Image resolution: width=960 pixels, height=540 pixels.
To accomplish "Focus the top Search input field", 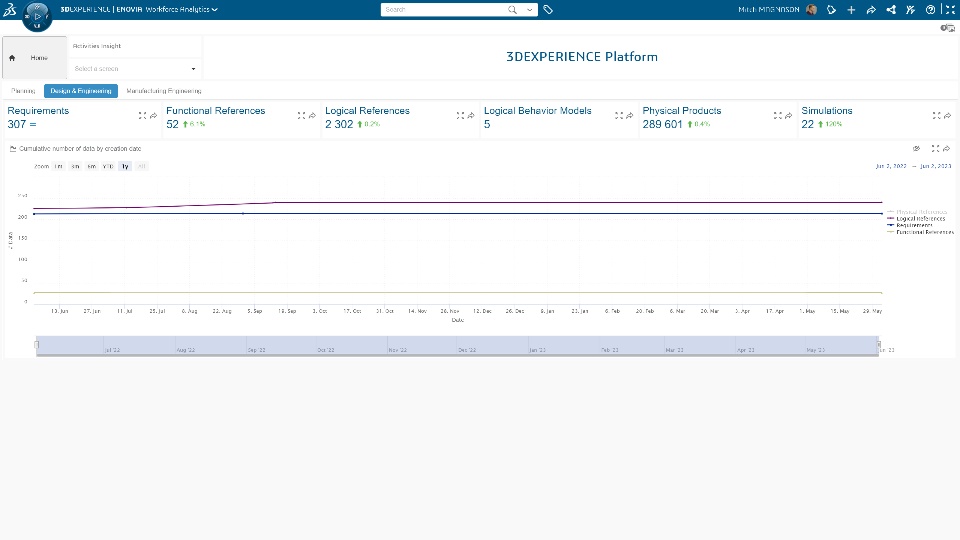I will 444,10.
